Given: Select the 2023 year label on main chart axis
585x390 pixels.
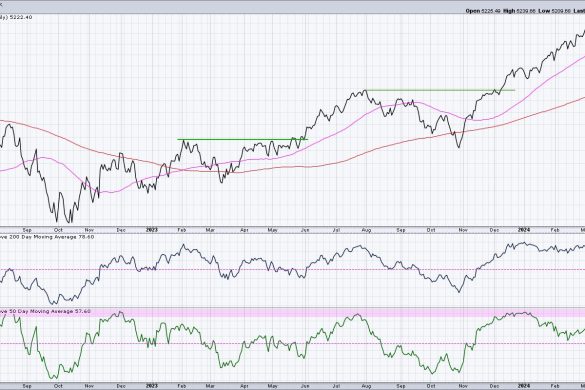Looking at the screenshot, I should [x=151, y=230].
